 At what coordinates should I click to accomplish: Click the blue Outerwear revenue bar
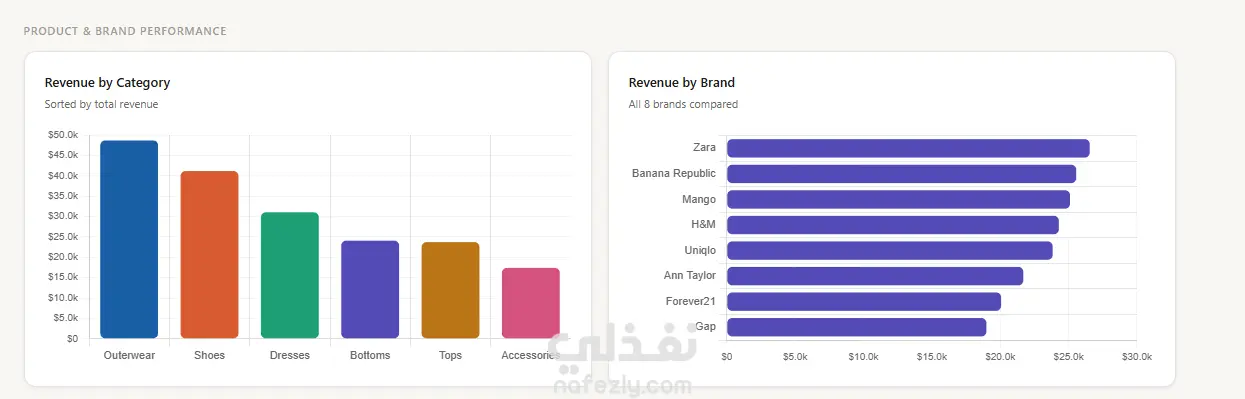[129, 239]
